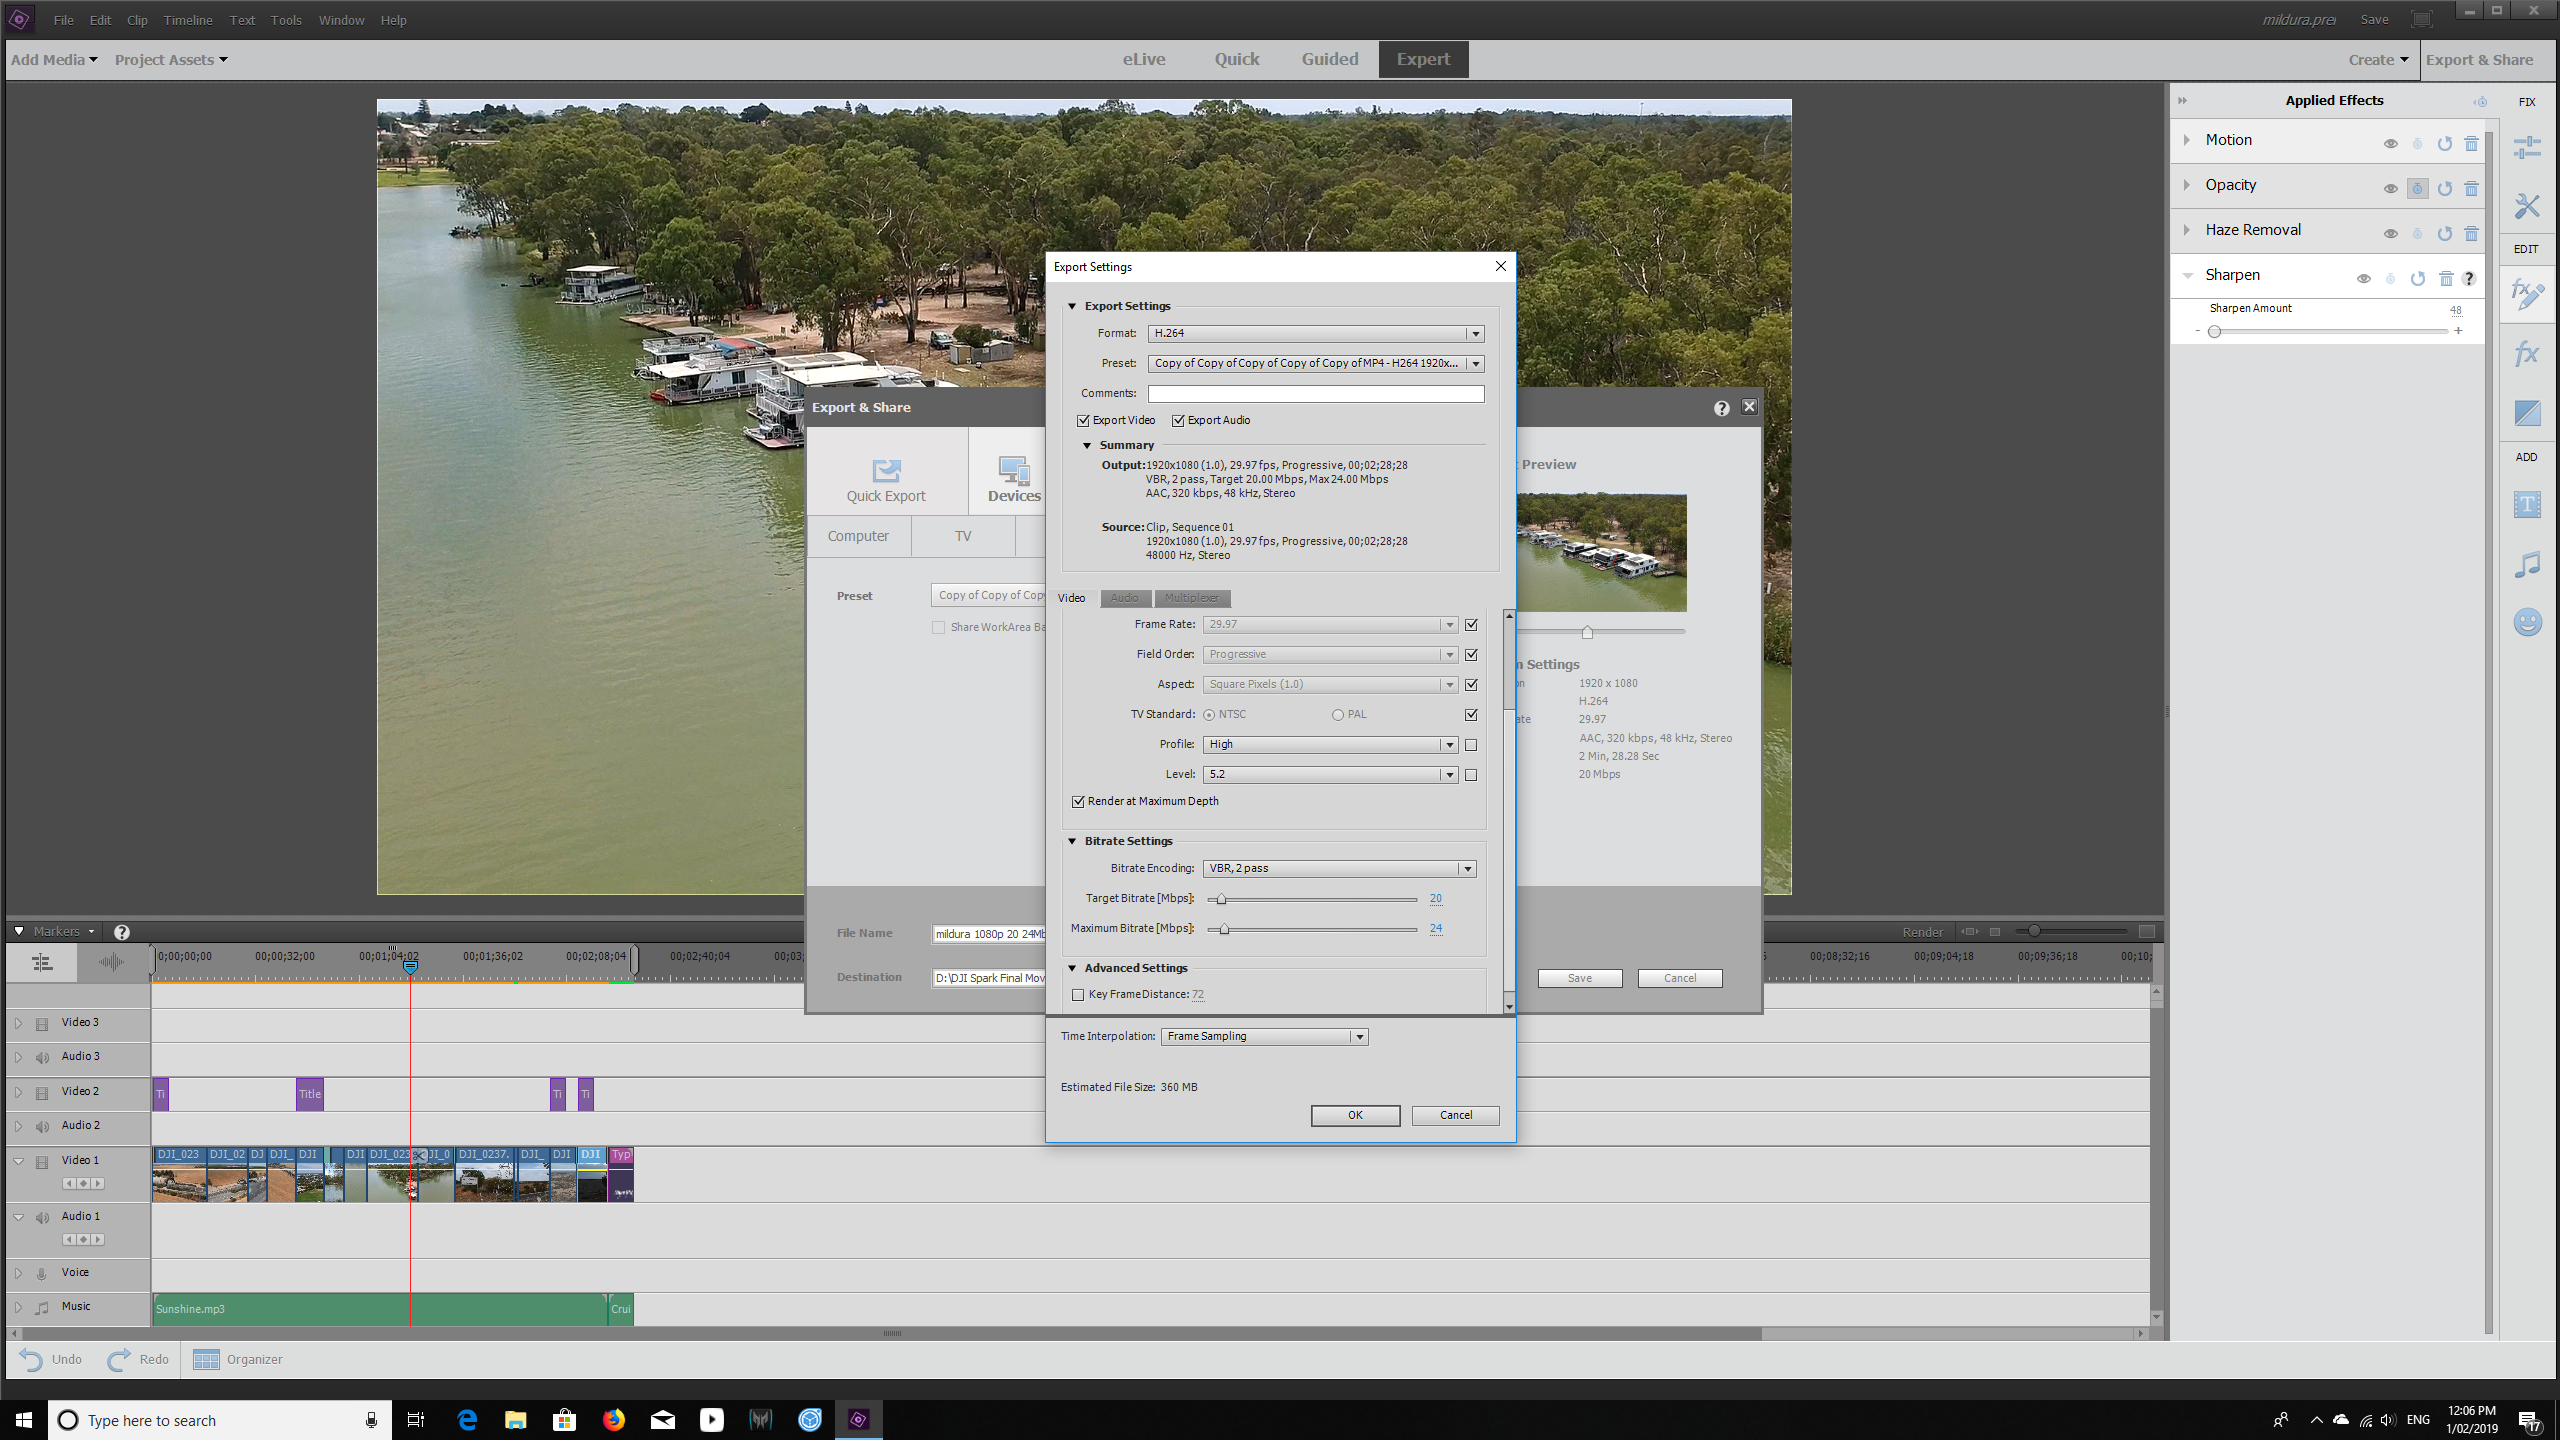Viewport: 2560px width, 1440px height.
Task: Open the Timeline menu
Action: 188,20
